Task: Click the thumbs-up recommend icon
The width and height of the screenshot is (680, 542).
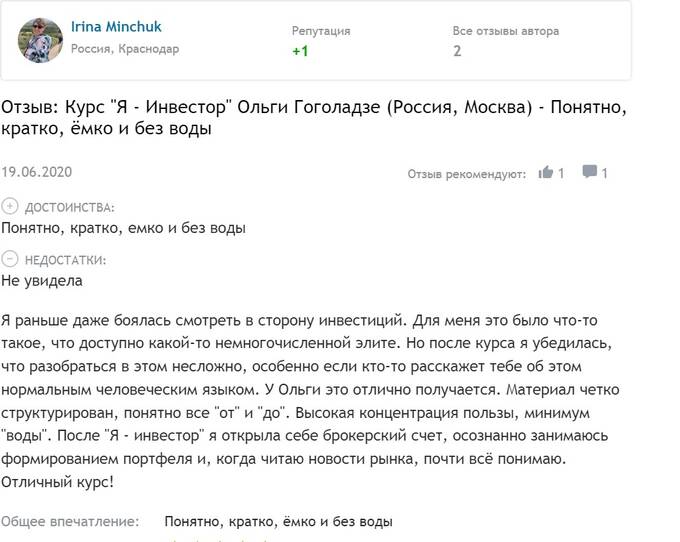Action: 546,172
